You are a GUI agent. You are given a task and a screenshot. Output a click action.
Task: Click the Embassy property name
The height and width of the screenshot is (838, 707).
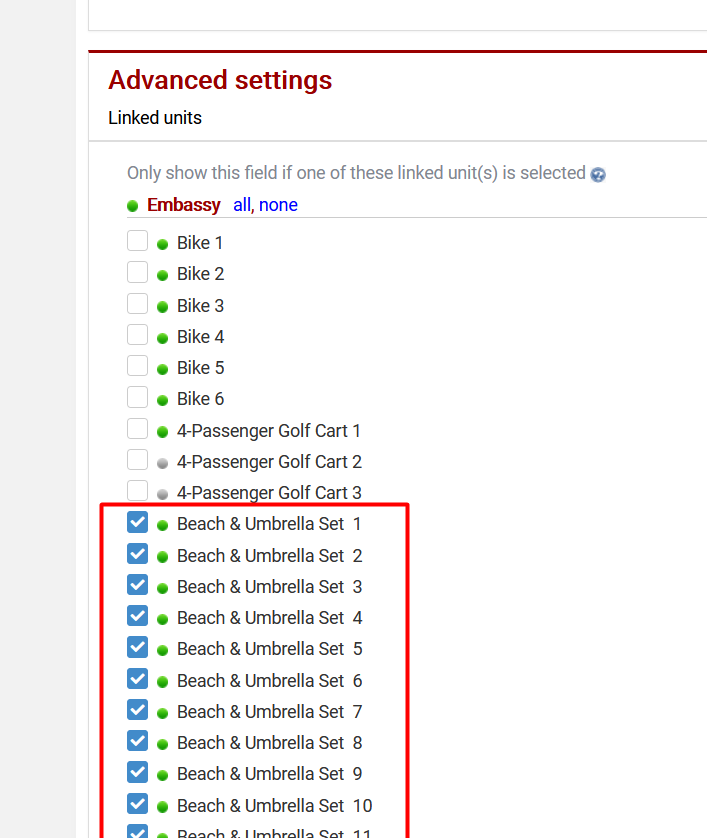point(184,205)
